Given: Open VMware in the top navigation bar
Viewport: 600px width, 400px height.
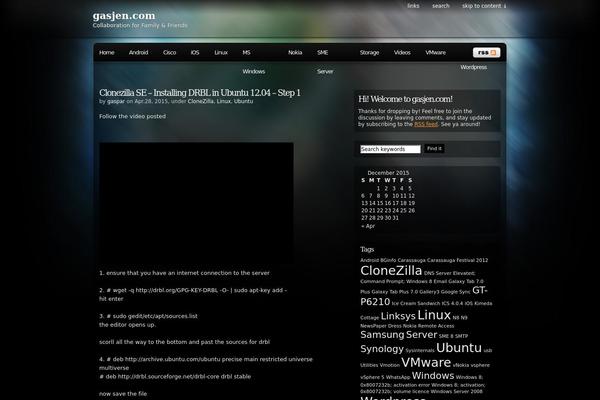Looking at the screenshot, I should (435, 52).
